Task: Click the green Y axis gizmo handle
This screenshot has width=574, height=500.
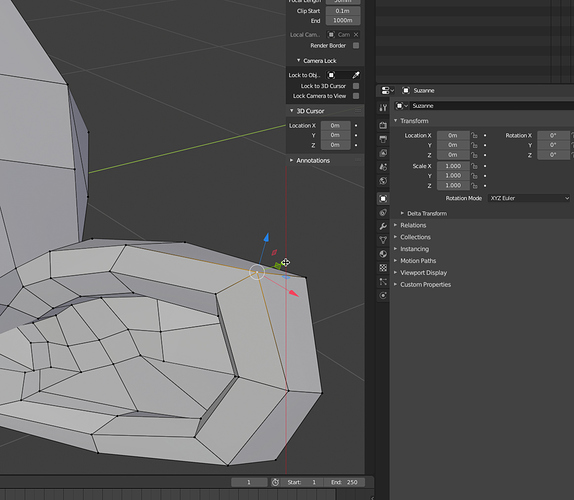Action: pos(277,266)
